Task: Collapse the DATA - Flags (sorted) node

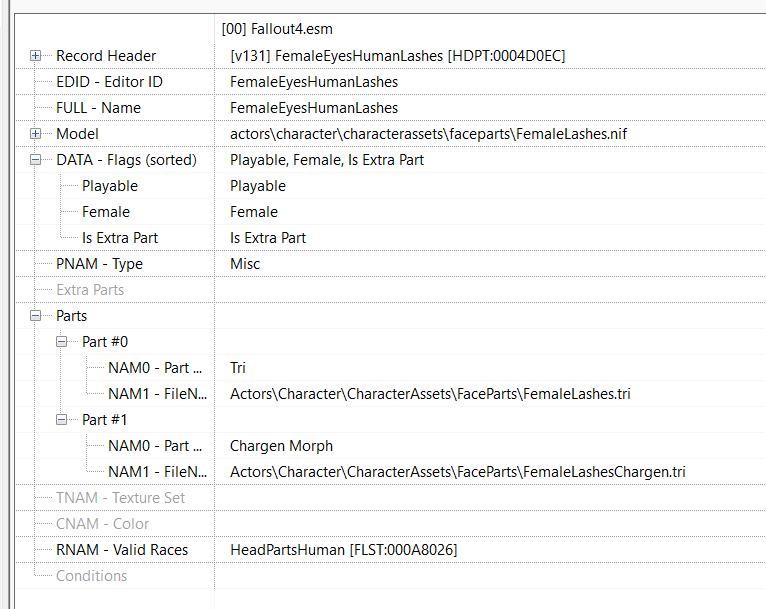Action: click(x=35, y=160)
